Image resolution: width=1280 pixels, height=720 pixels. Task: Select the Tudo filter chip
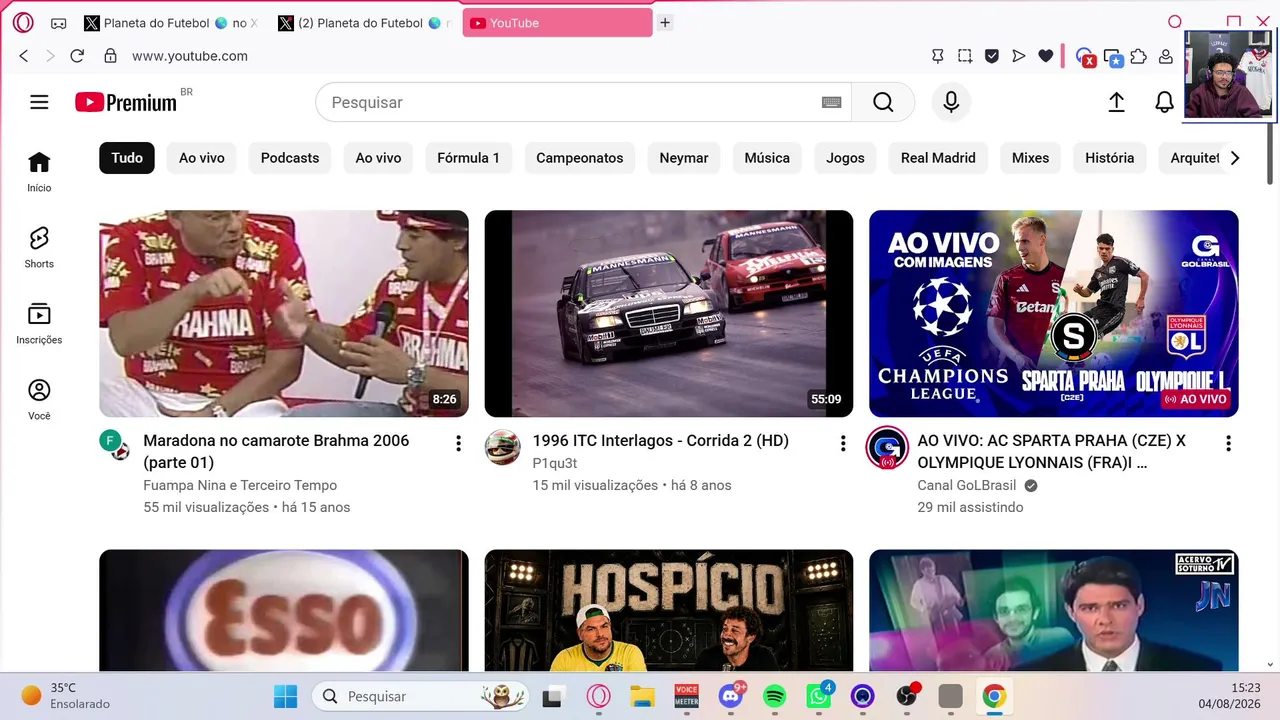pos(127,158)
